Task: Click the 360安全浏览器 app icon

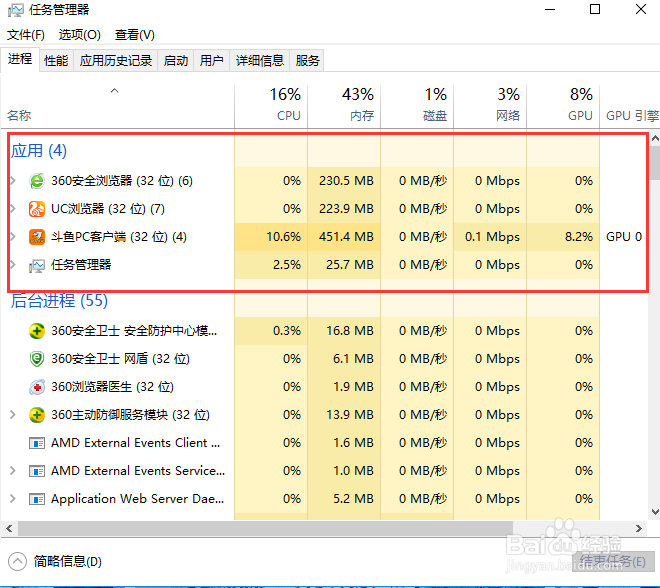Action: pyautogui.click(x=37, y=181)
